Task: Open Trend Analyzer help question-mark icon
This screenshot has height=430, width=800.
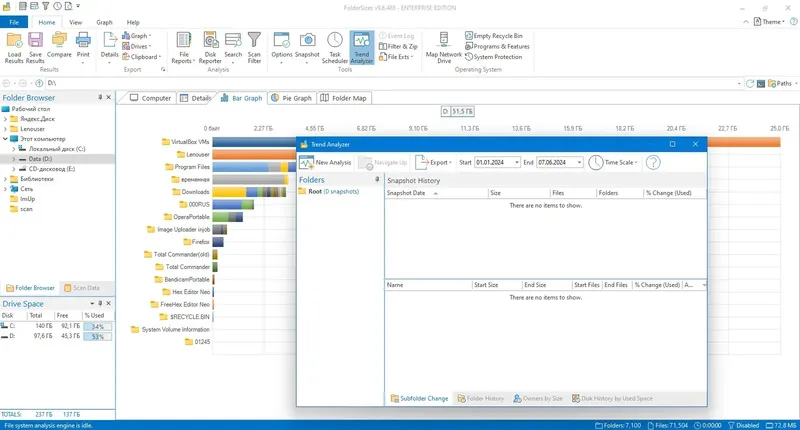Action: coord(653,162)
